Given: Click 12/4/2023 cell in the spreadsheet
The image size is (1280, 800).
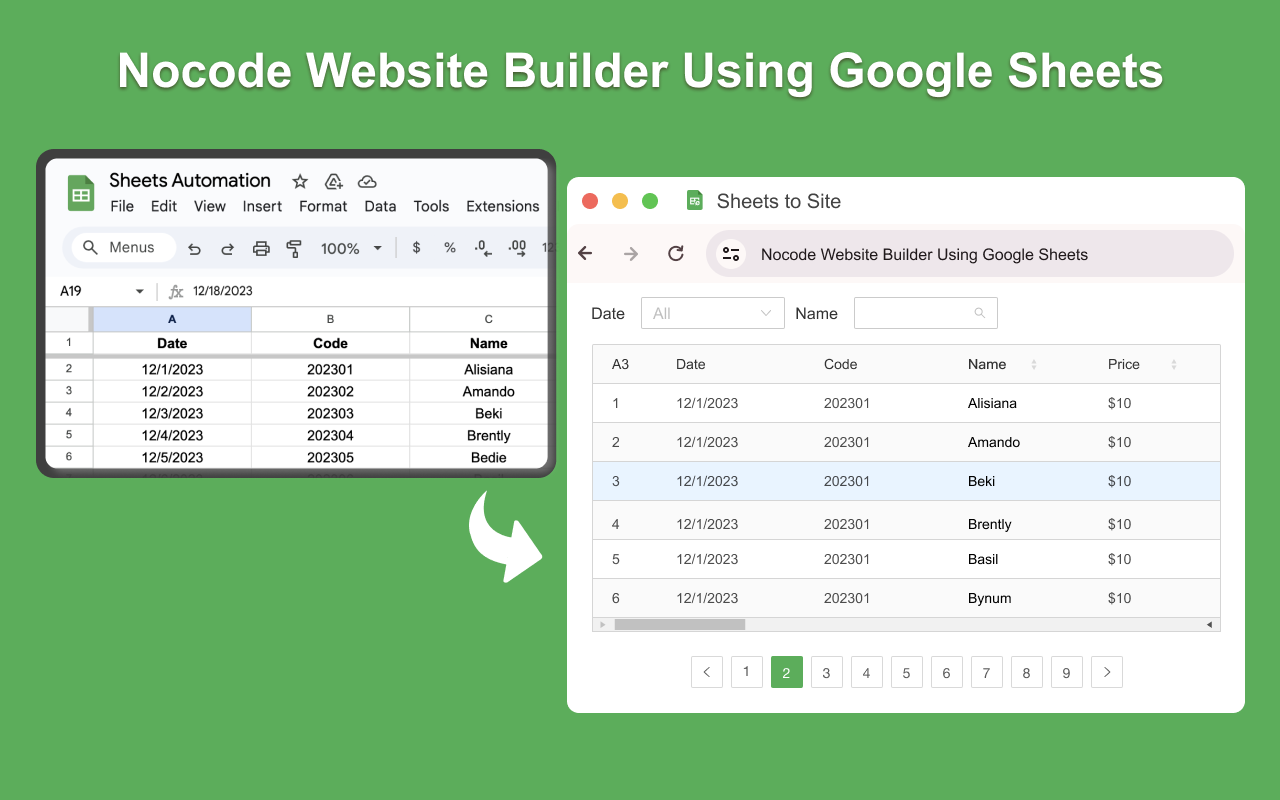Looking at the screenshot, I should click(x=172, y=435).
